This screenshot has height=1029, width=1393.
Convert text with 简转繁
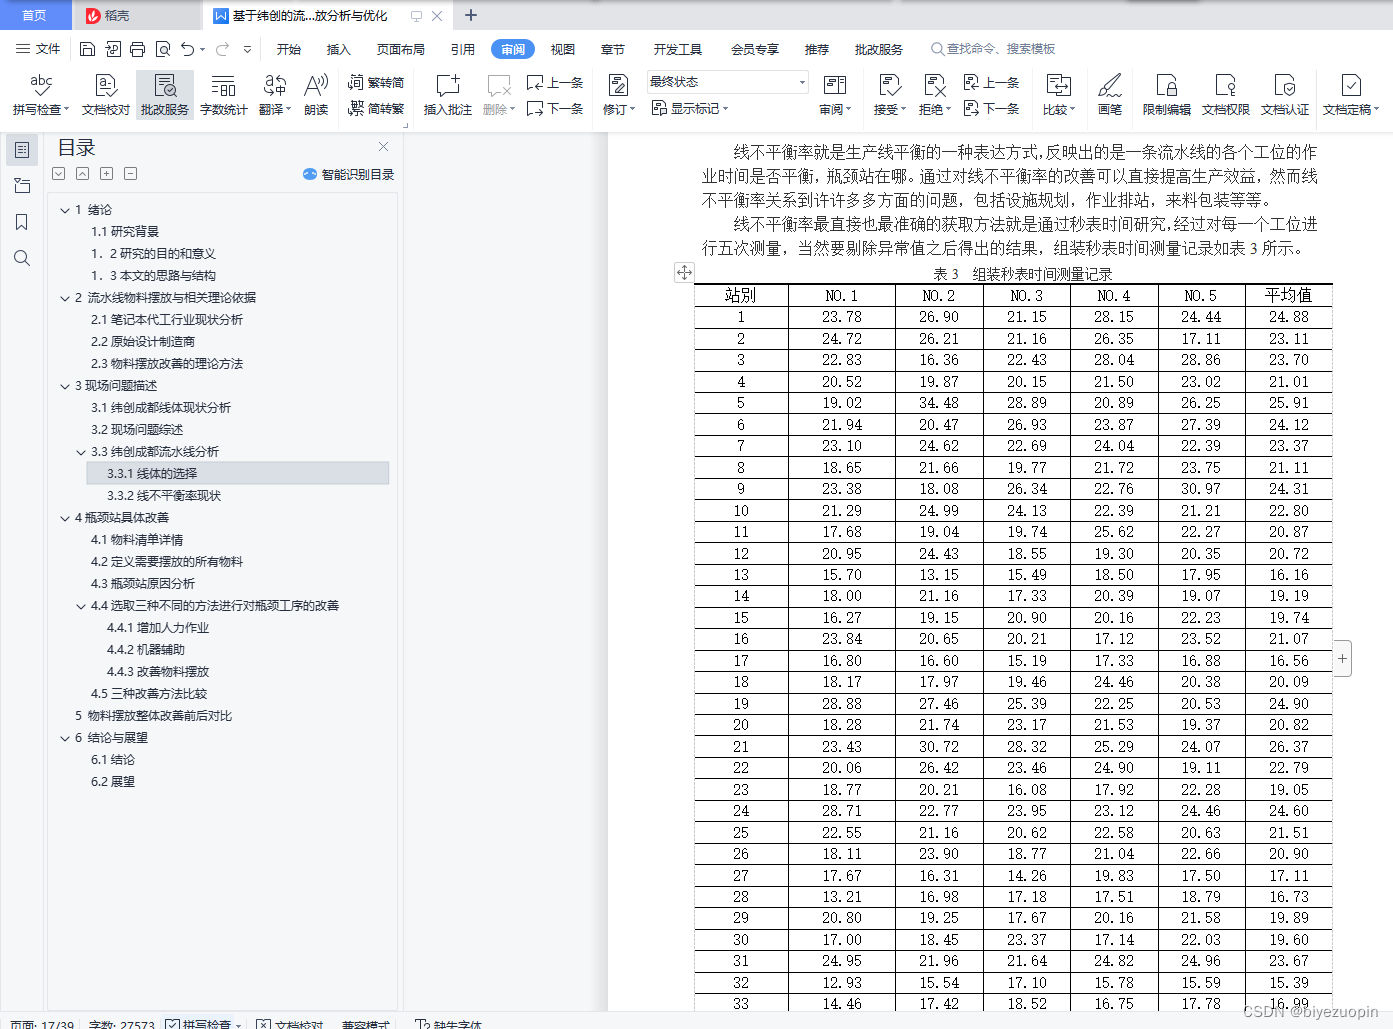click(x=376, y=108)
